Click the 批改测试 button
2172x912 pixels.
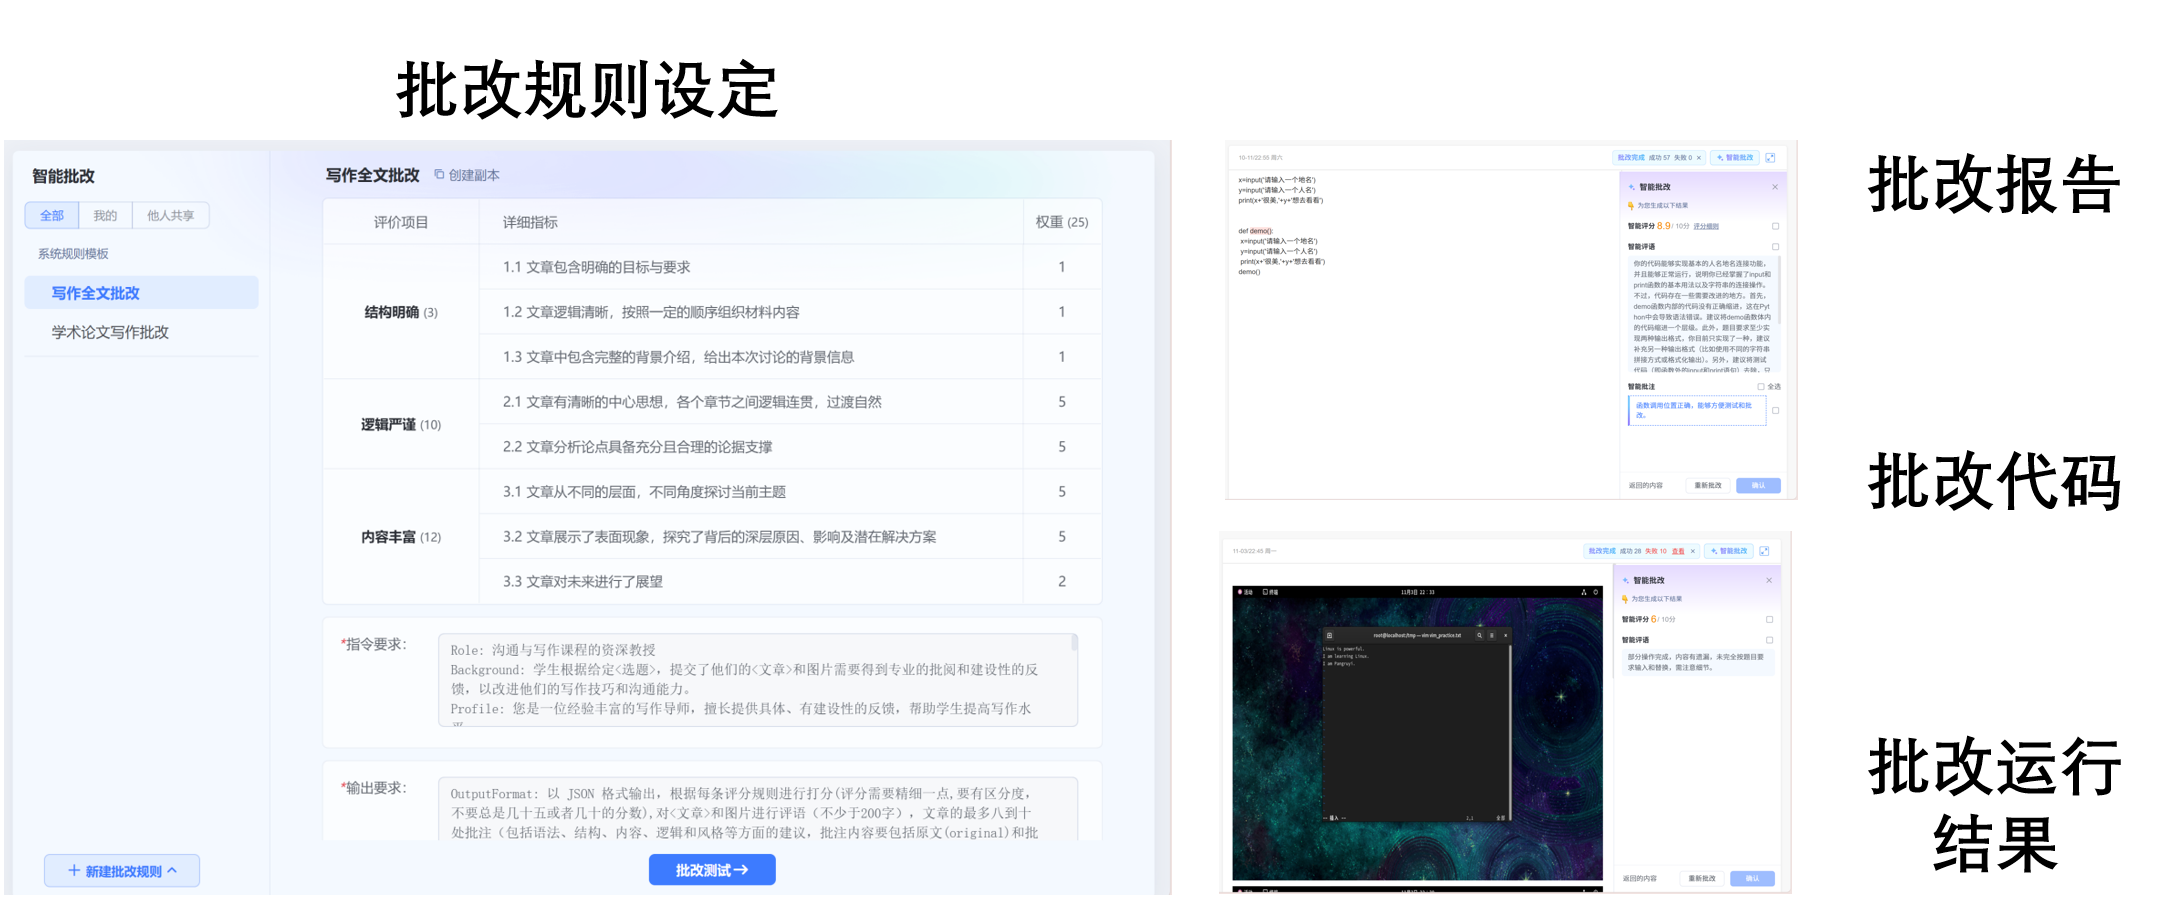(x=711, y=869)
